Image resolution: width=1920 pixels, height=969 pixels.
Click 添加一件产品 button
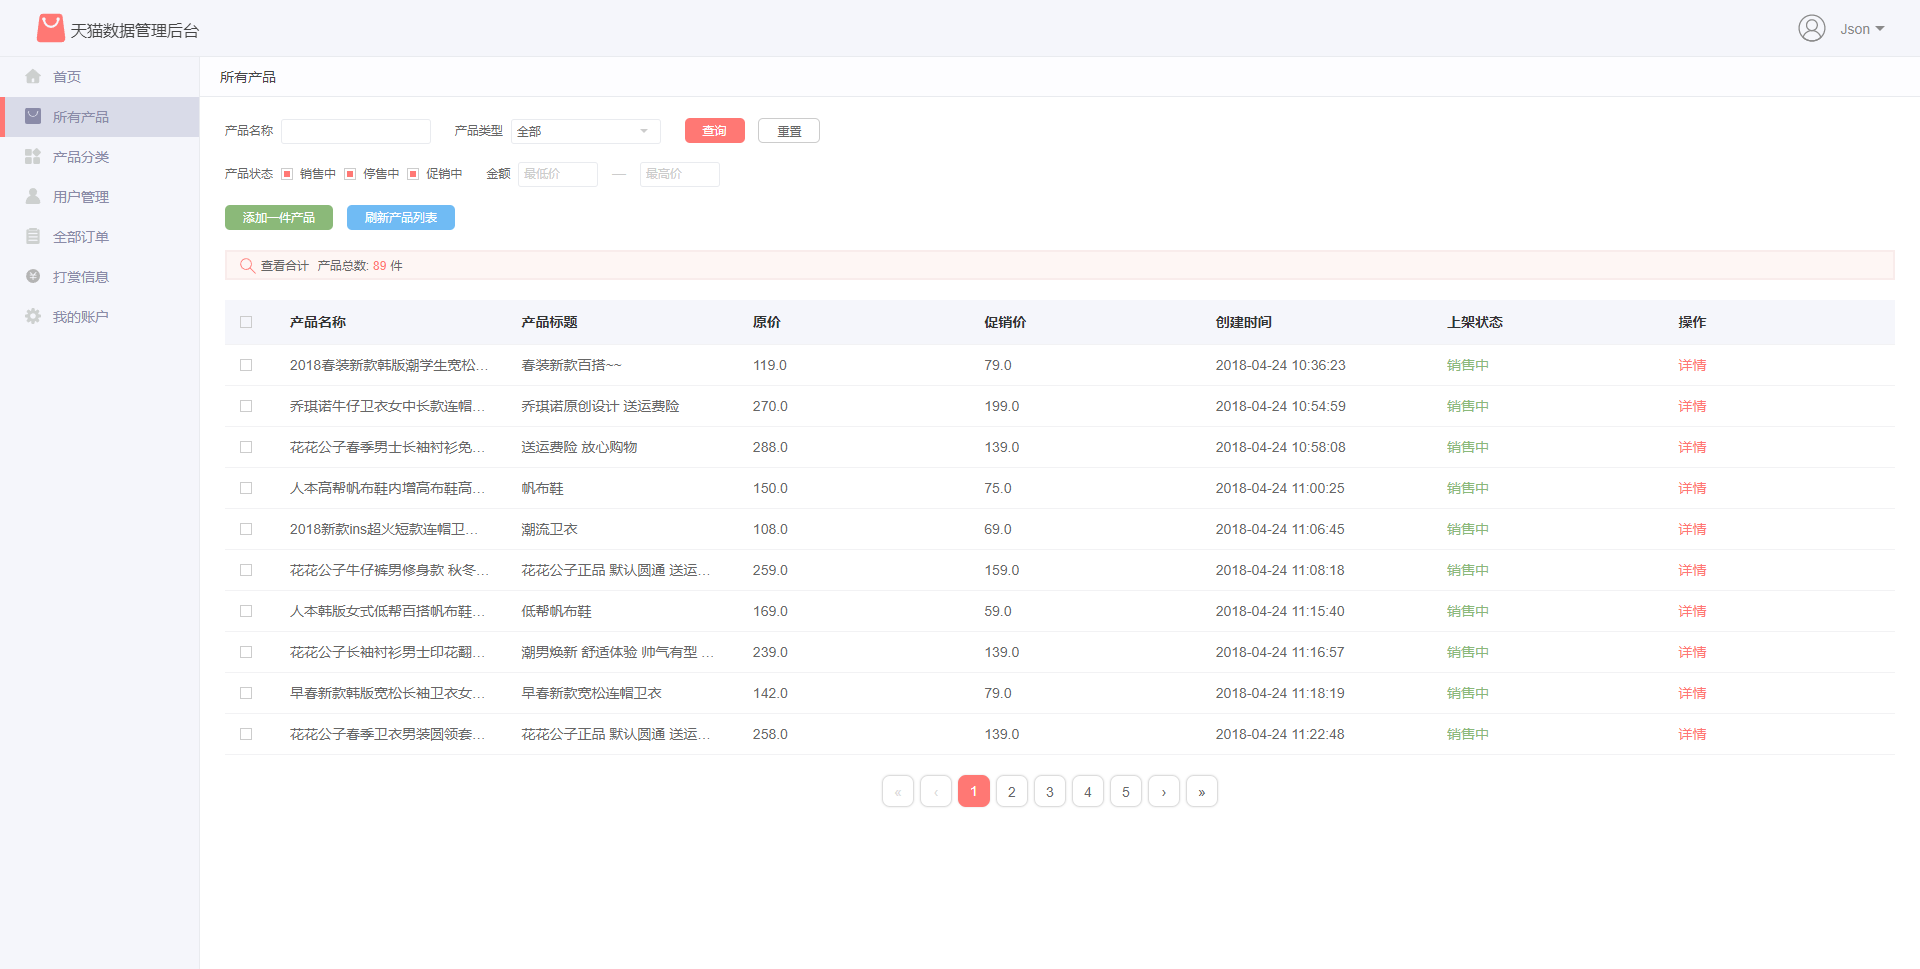point(279,217)
